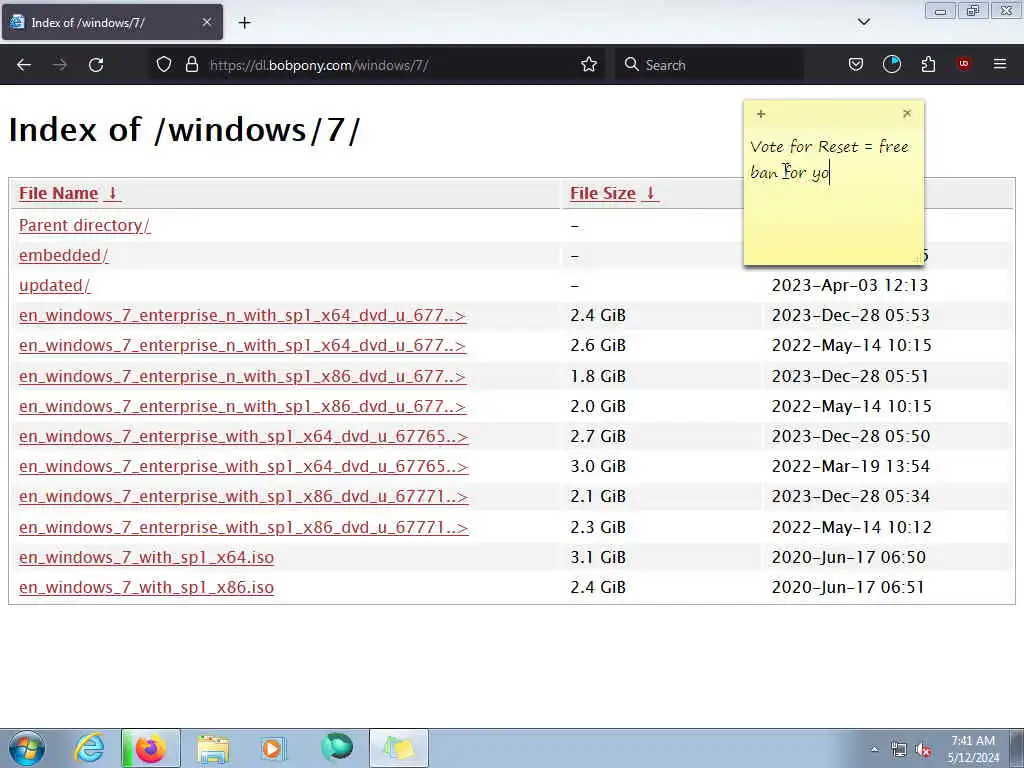Open muted volume tray icon

tap(923, 750)
